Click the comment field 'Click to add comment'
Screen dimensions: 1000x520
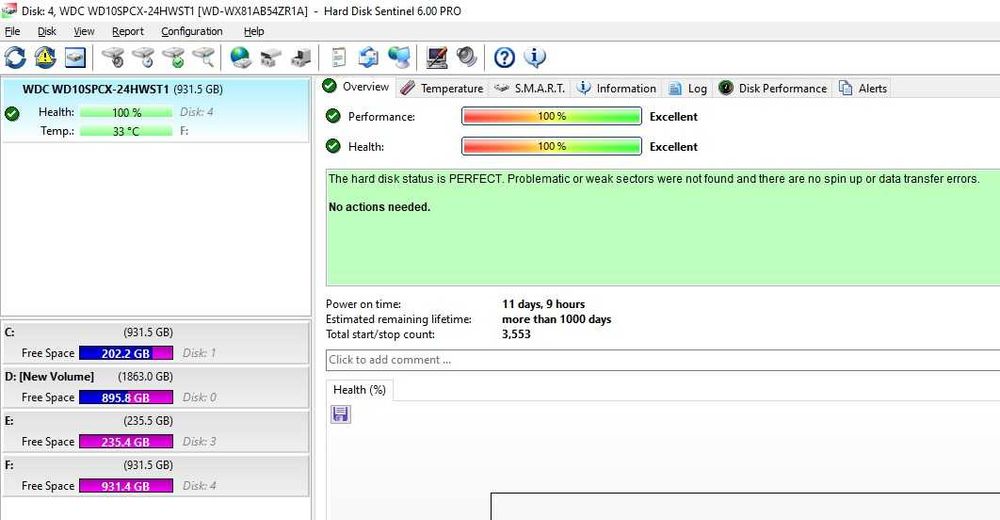(663, 360)
